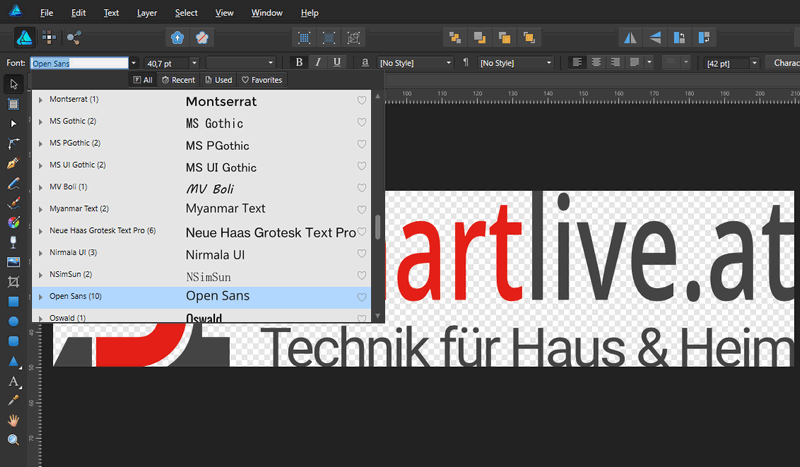
Task: Click Rotate Counter-clockwise icon
Action: [680, 37]
